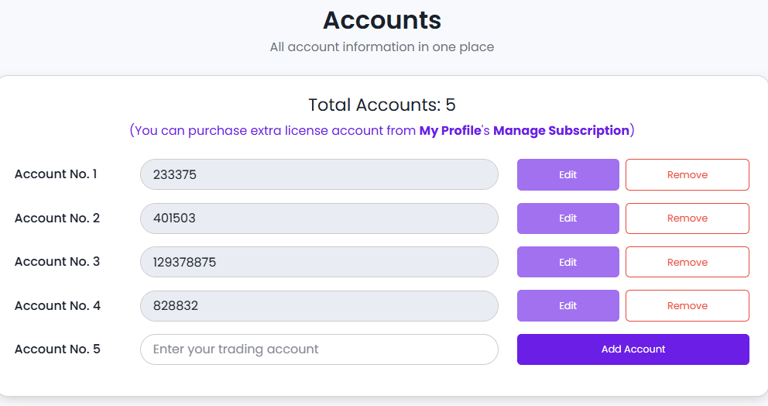Image resolution: width=768 pixels, height=406 pixels.
Task: Select the 233375 account field
Action: pos(319,175)
